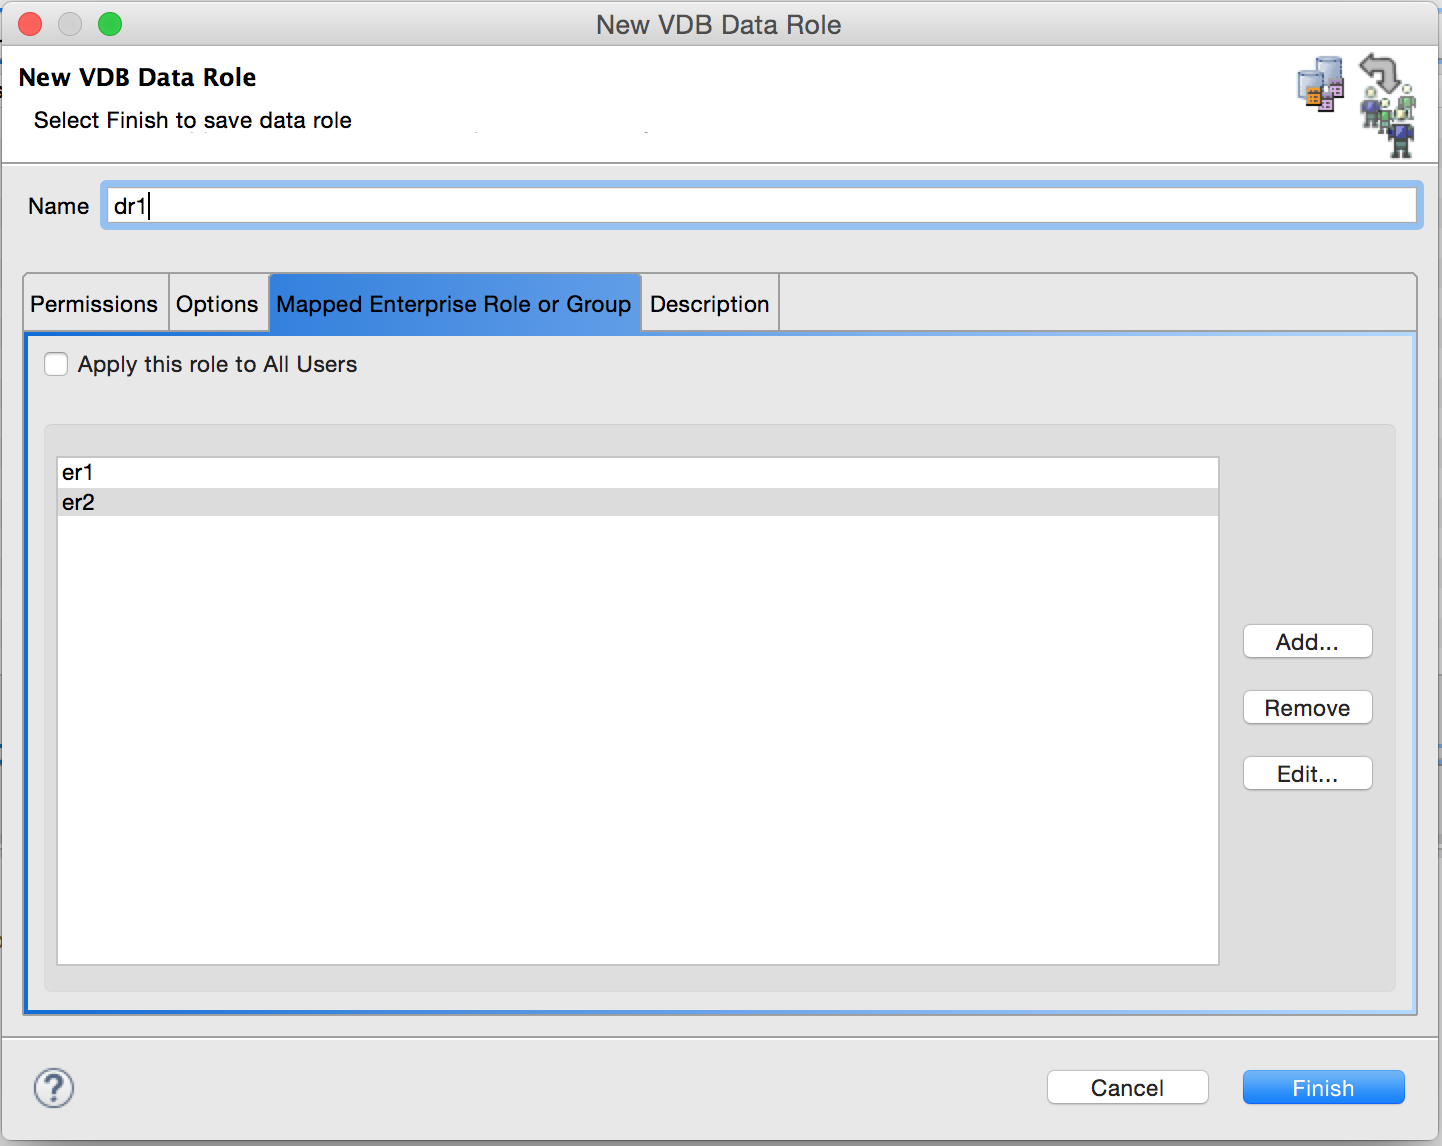Click the green zoom button on the dialog
The image size is (1442, 1146).
coord(110,23)
